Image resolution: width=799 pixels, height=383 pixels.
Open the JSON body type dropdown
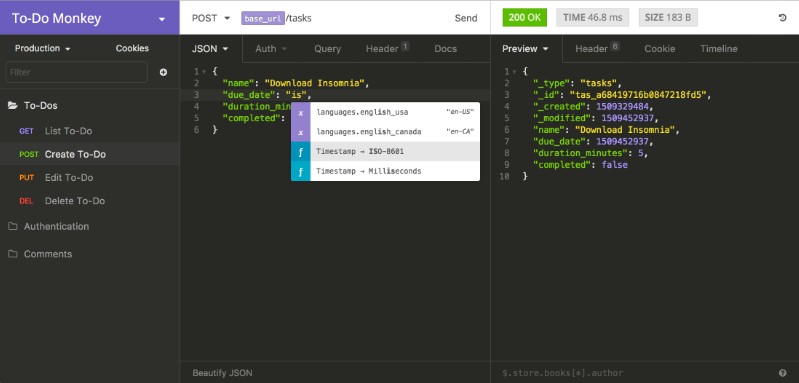click(210, 49)
